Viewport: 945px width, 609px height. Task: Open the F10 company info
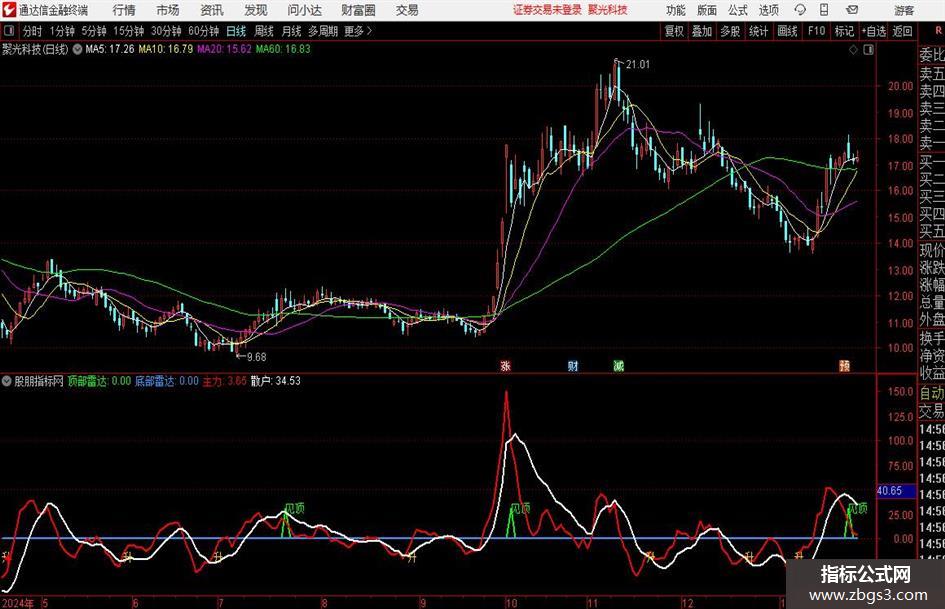817,31
